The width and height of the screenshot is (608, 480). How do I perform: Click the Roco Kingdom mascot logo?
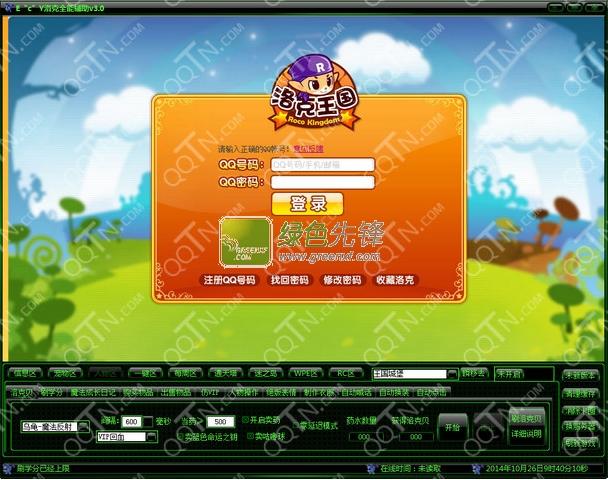point(314,93)
